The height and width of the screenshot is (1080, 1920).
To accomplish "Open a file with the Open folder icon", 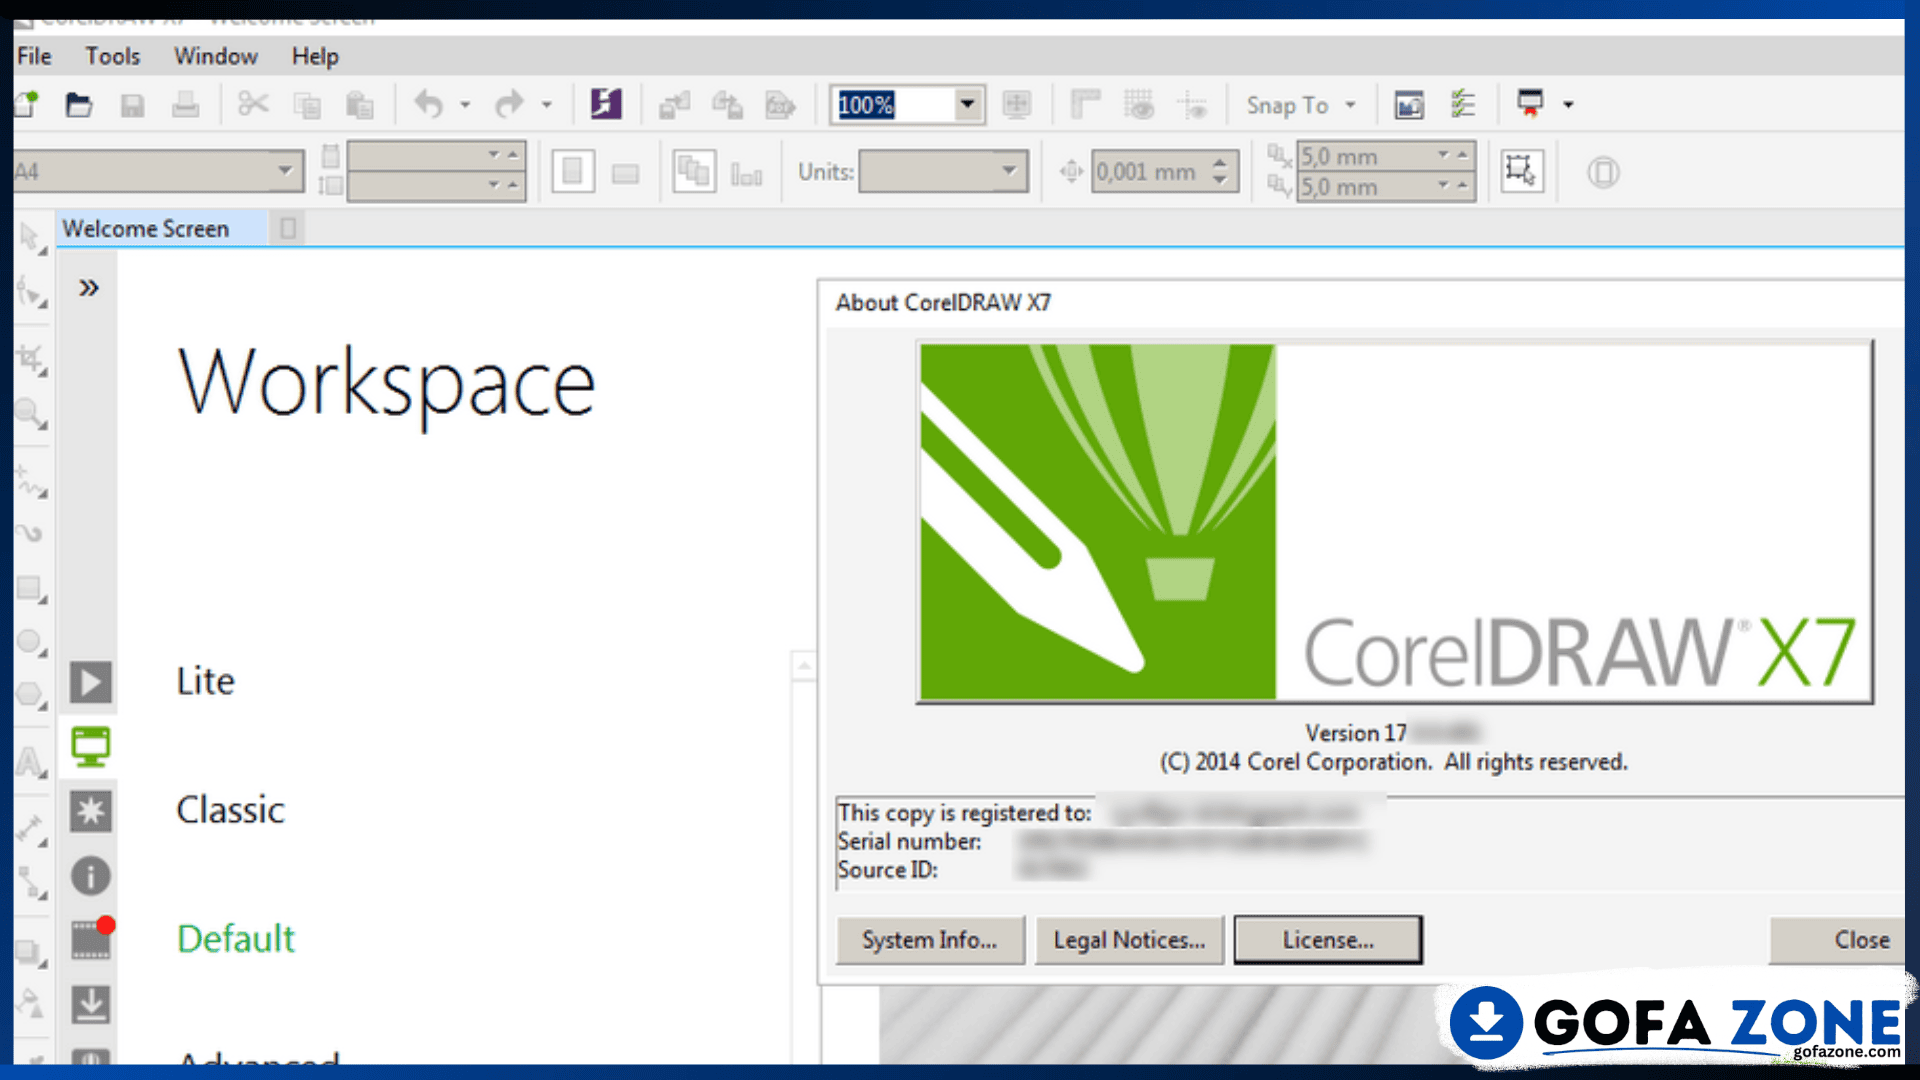I will point(79,104).
